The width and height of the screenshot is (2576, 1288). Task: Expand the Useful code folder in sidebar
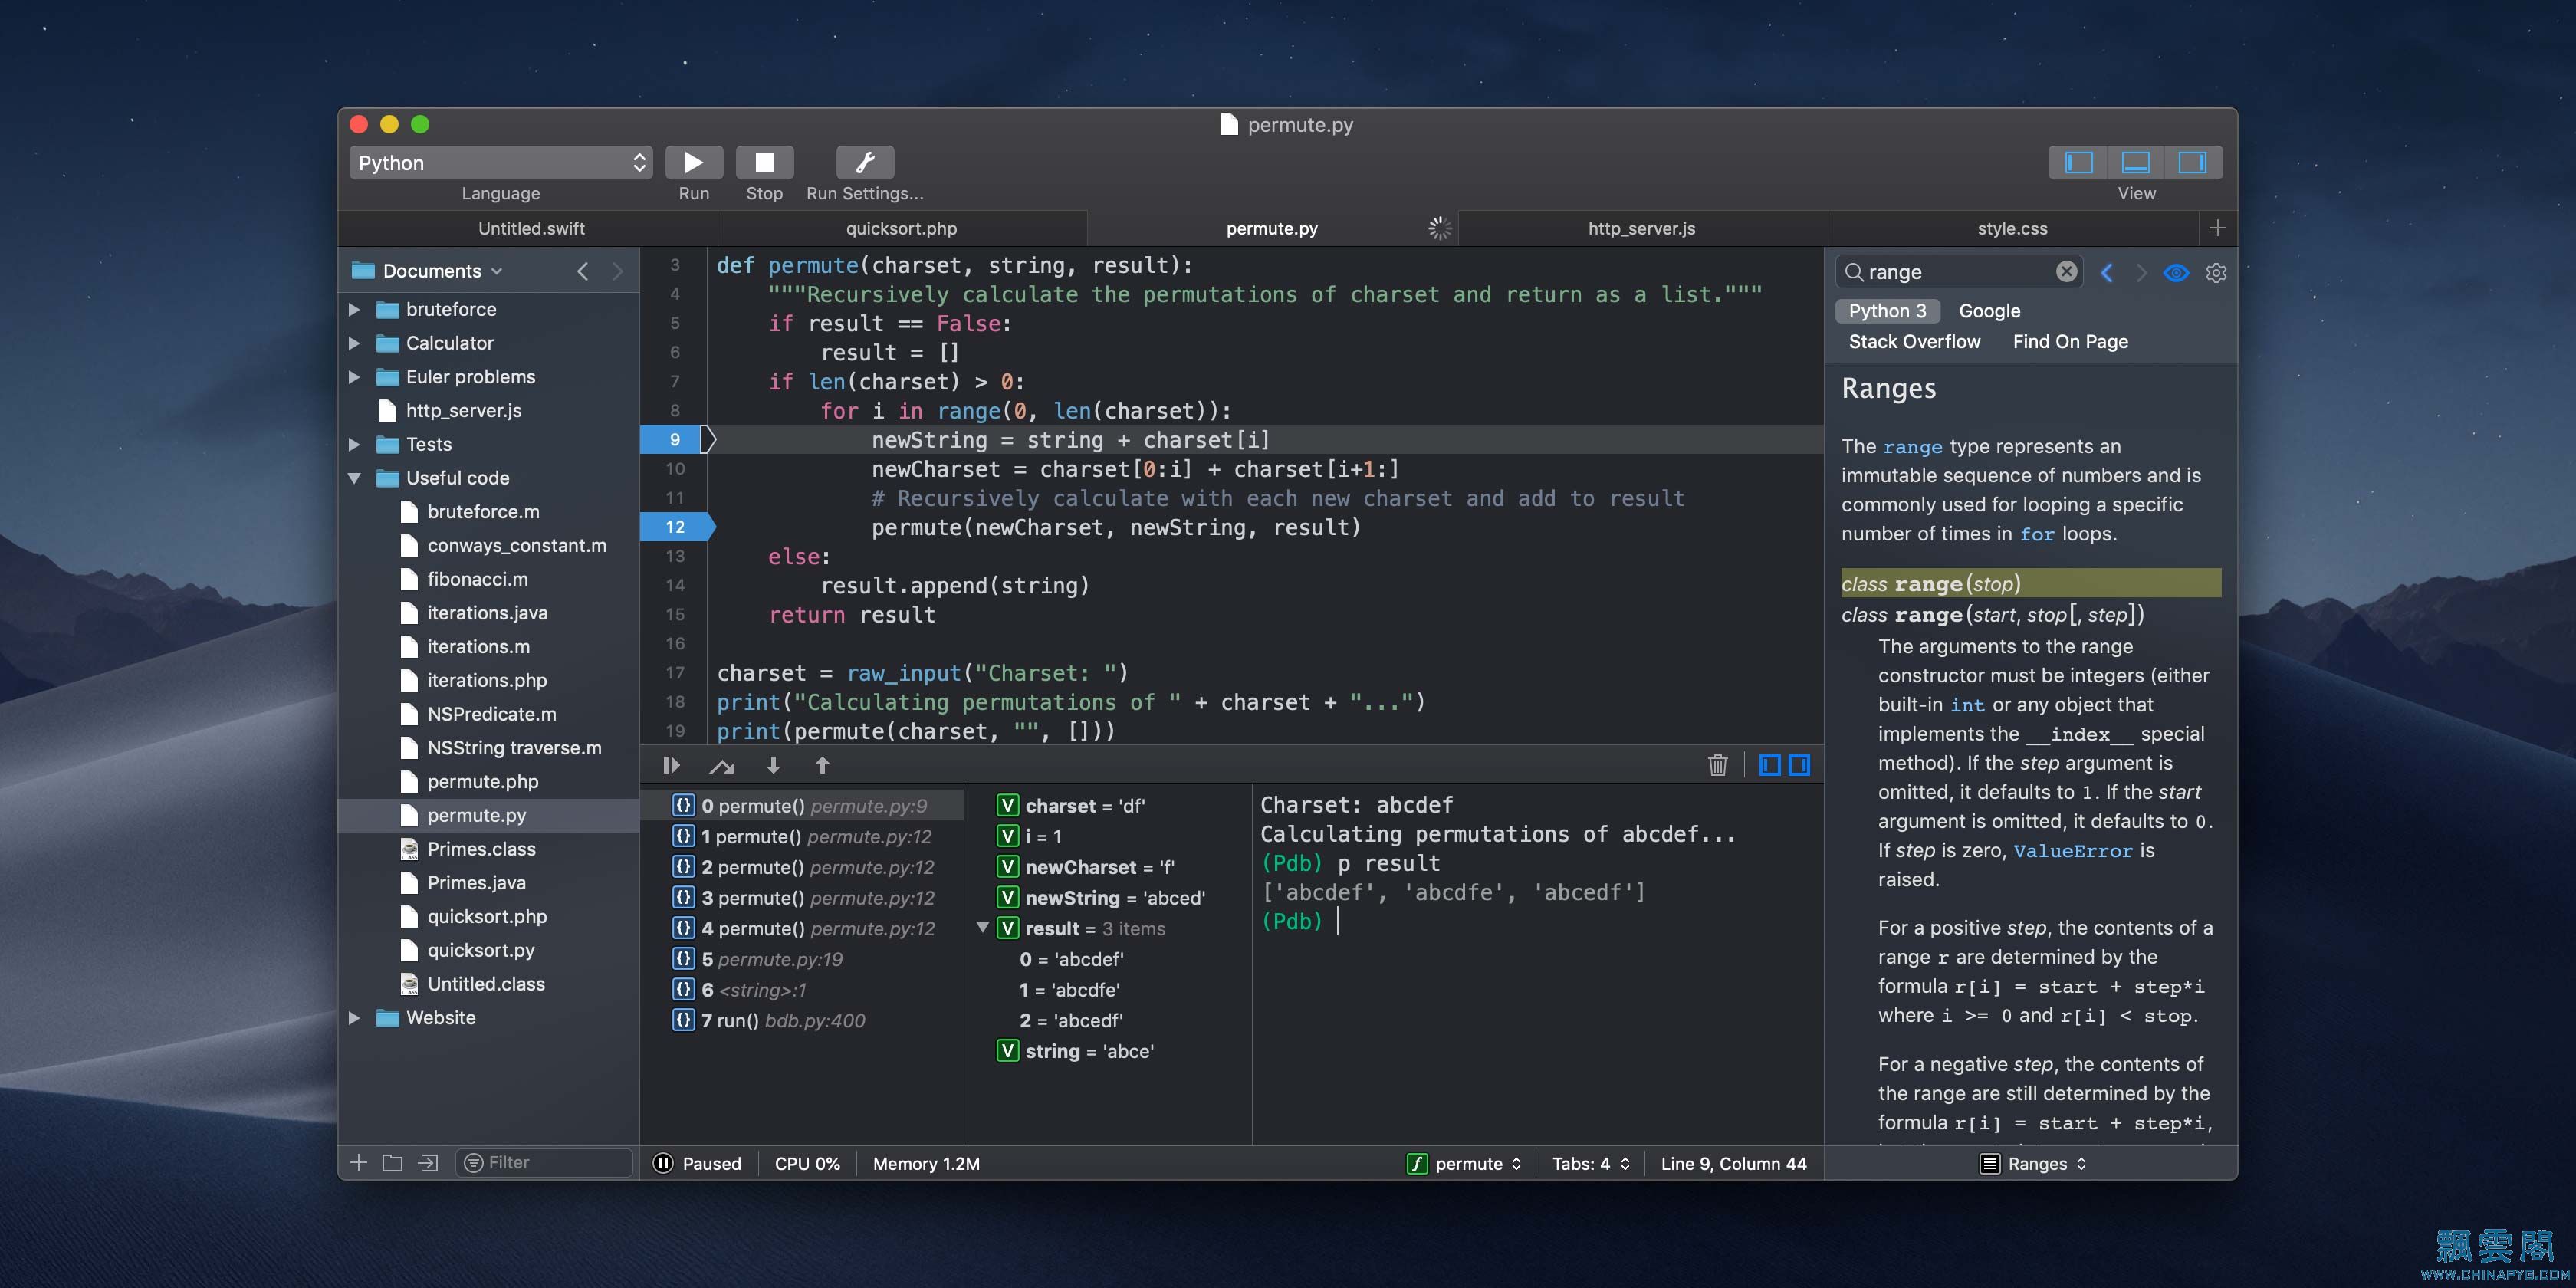(355, 478)
